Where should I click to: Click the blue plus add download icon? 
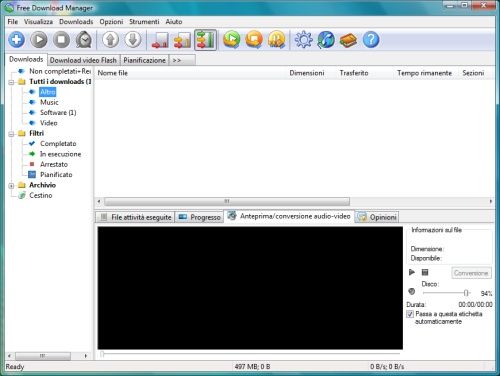coord(16,40)
